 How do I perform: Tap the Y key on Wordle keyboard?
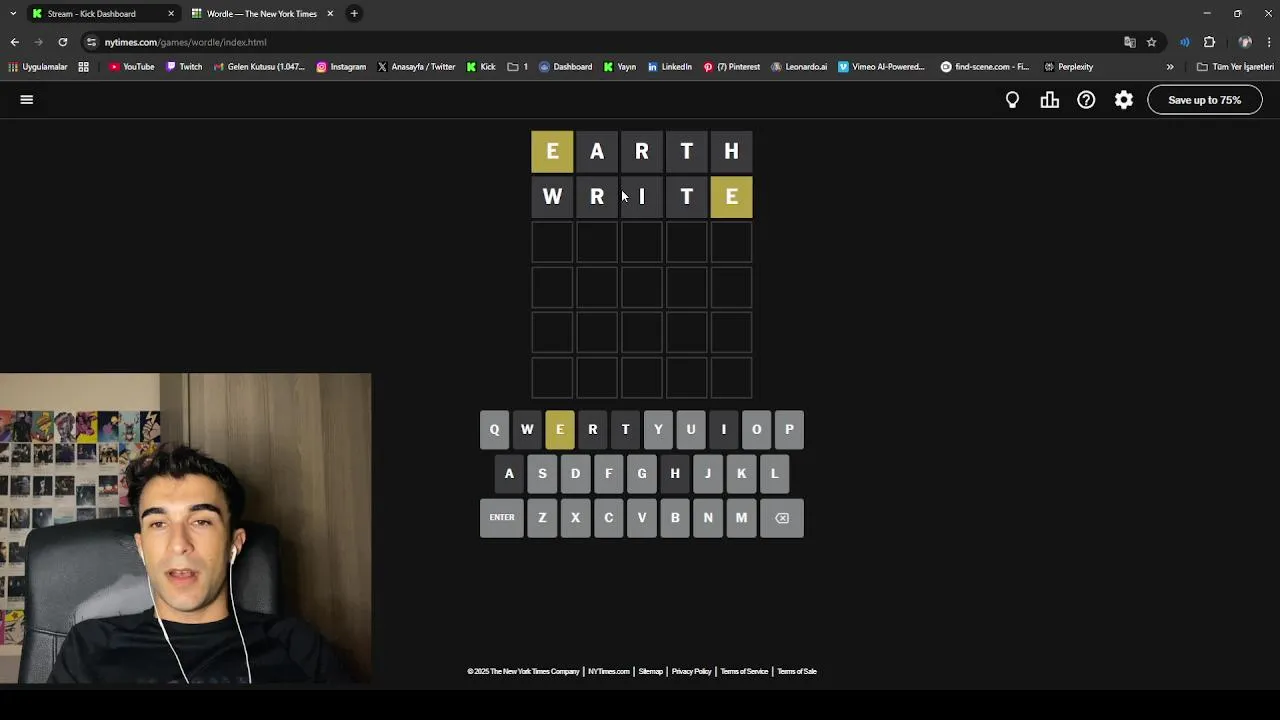coord(658,430)
